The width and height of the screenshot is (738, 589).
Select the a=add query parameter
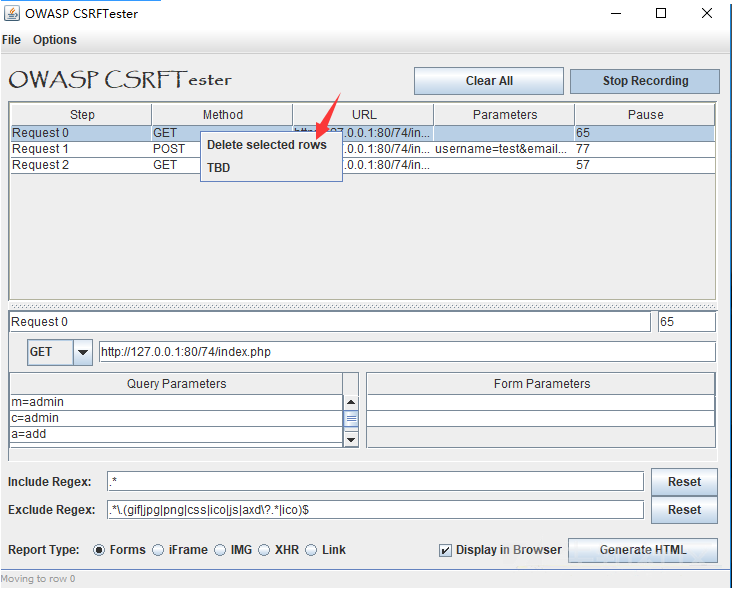[x=176, y=435]
